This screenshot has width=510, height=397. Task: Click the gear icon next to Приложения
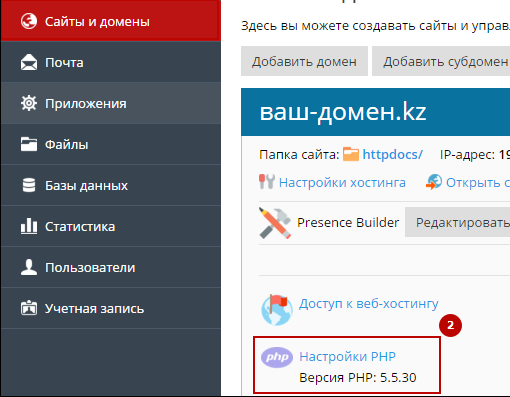(29, 103)
